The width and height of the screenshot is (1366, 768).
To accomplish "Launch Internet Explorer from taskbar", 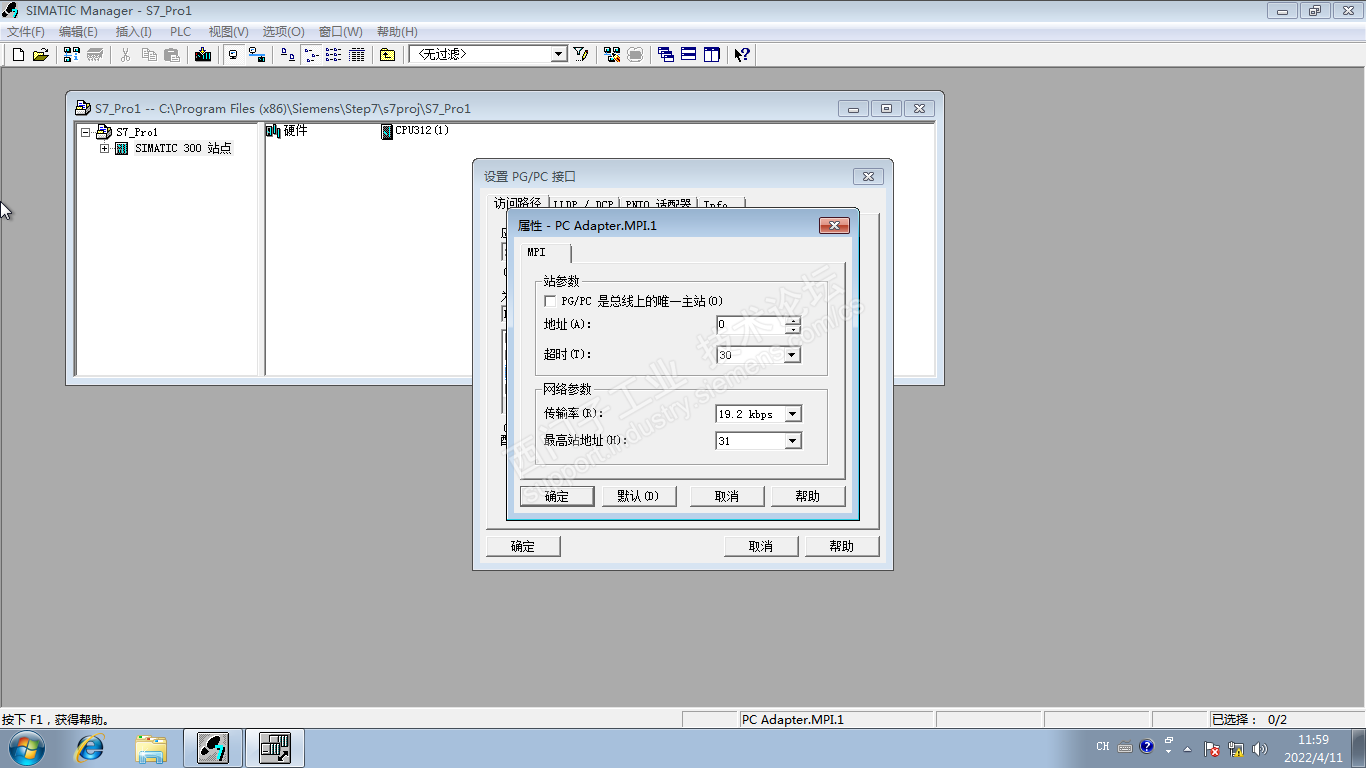I will (x=90, y=748).
